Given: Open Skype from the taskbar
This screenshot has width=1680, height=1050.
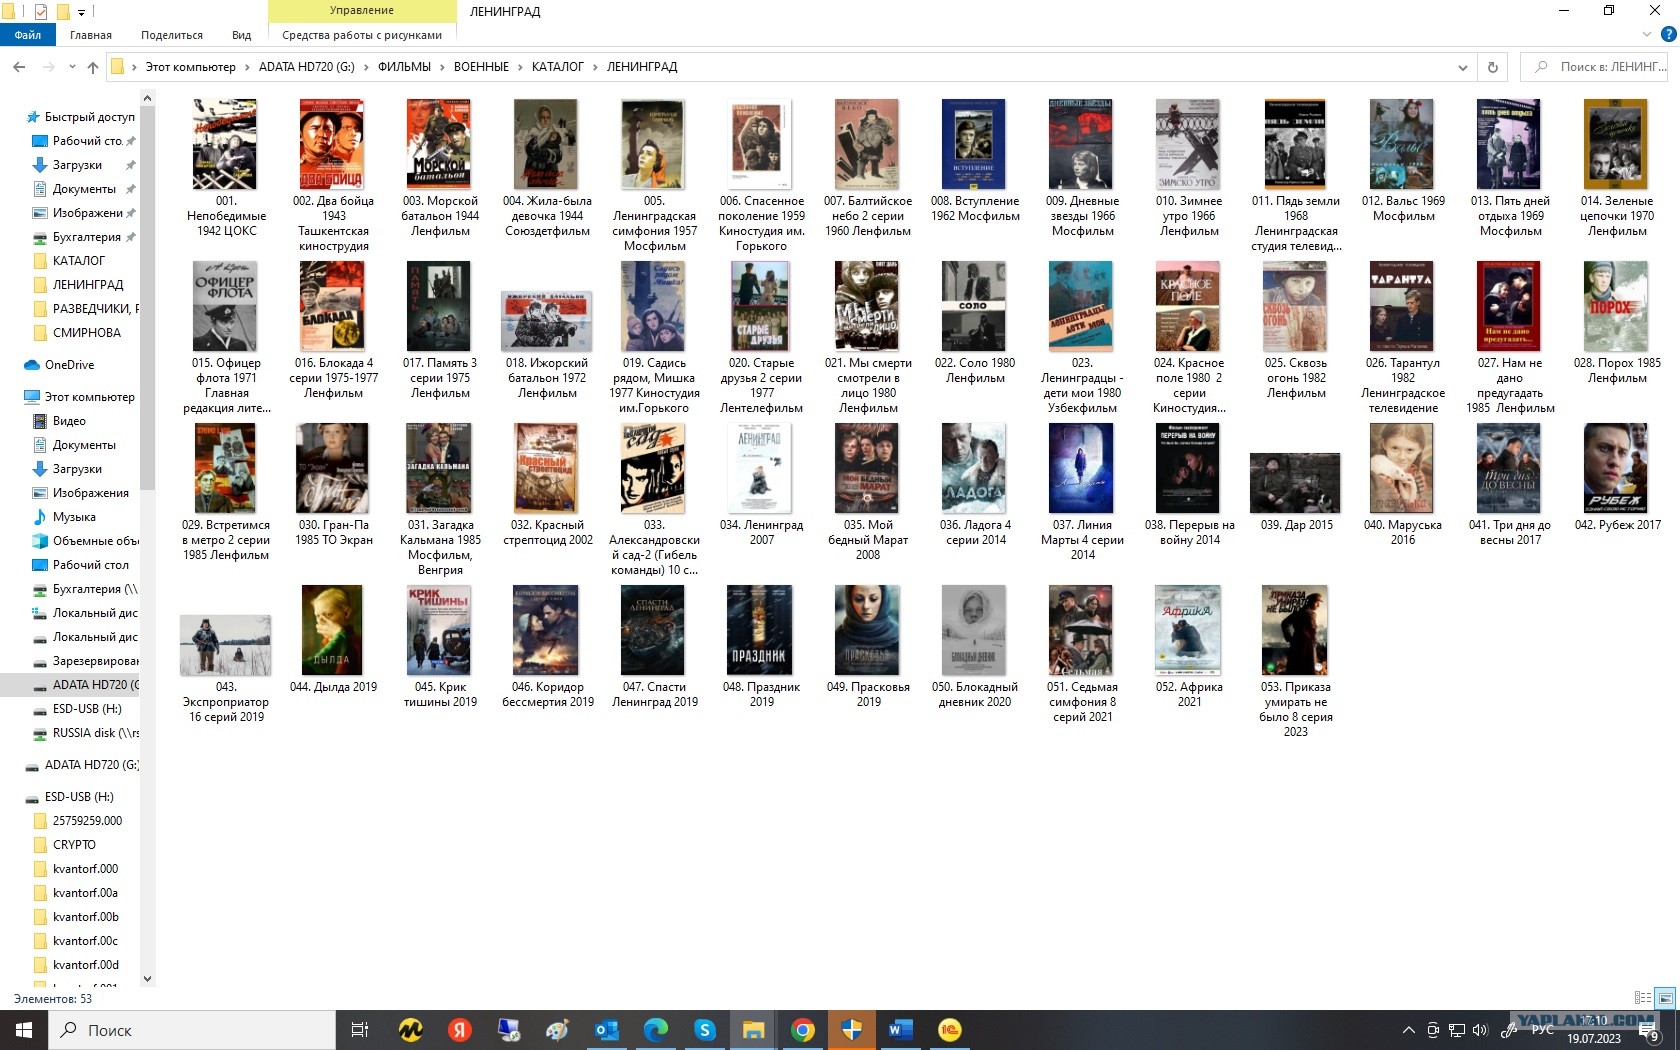Looking at the screenshot, I should pos(704,1030).
